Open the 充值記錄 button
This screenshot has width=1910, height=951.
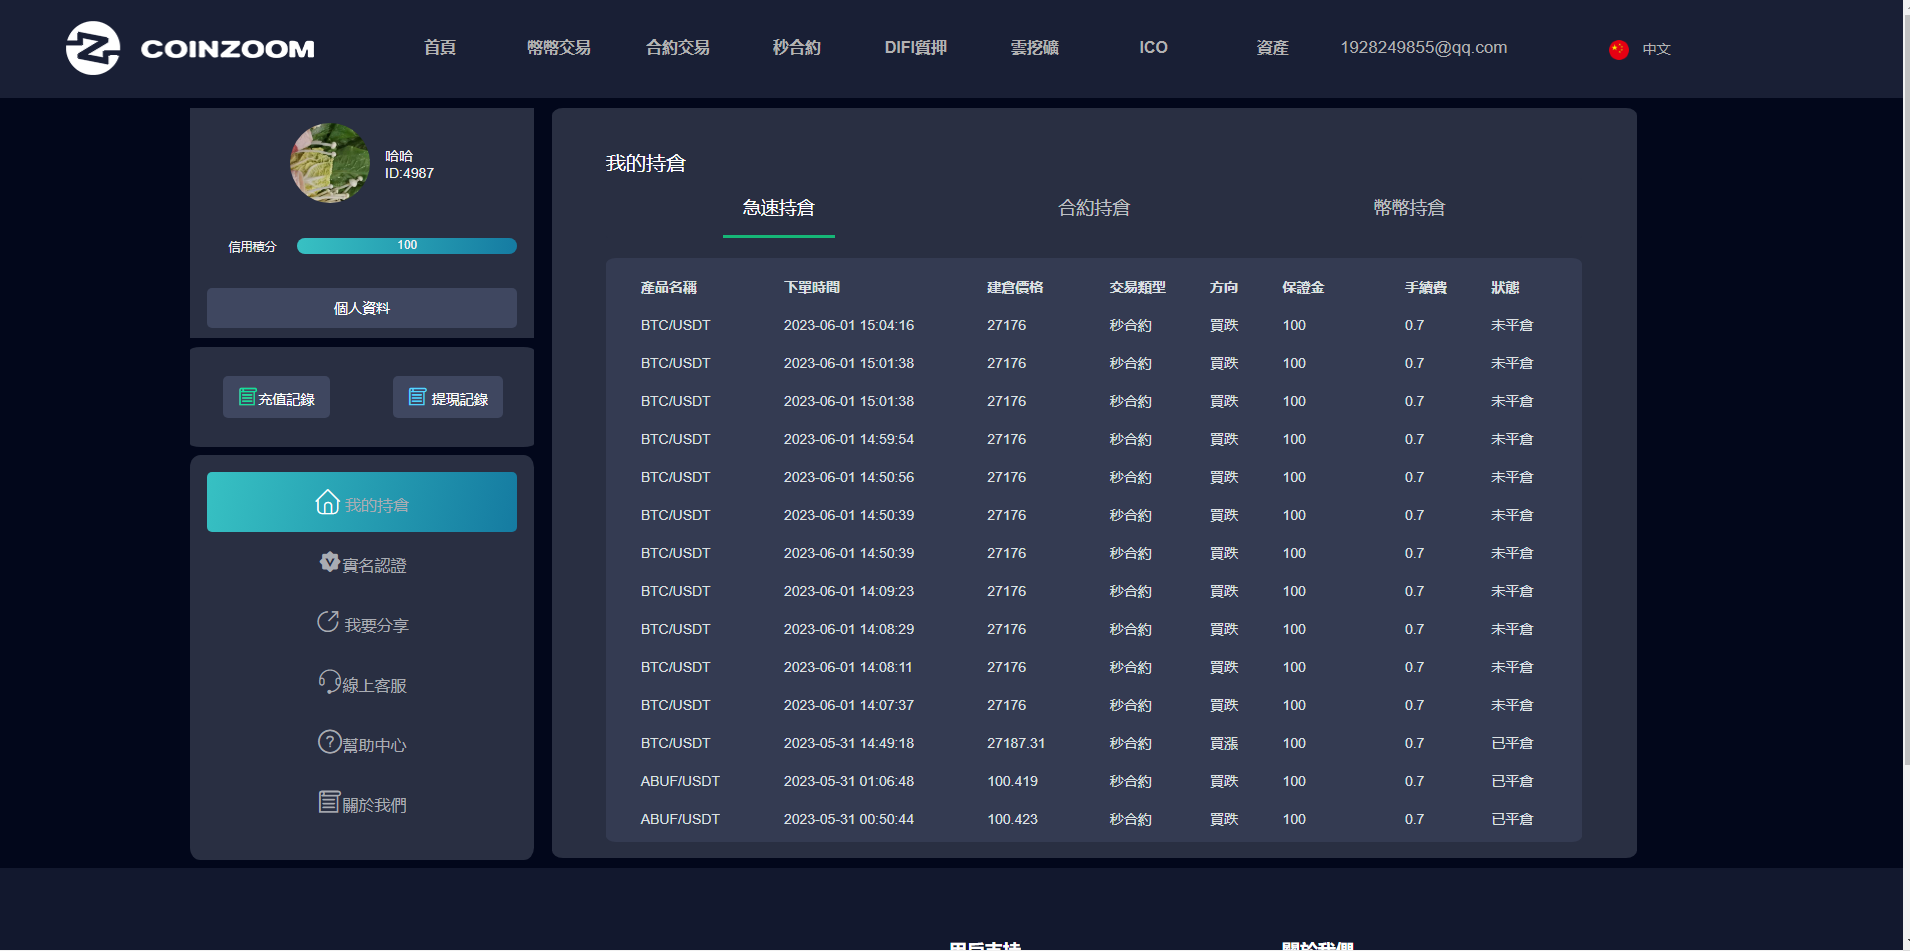pyautogui.click(x=276, y=398)
